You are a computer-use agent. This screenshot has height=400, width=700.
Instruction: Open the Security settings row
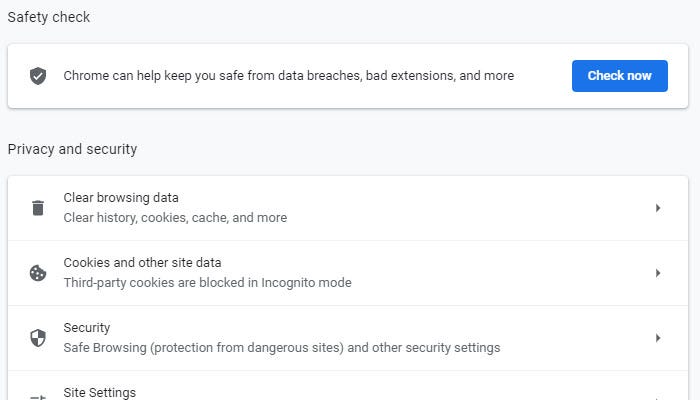click(x=87, y=328)
